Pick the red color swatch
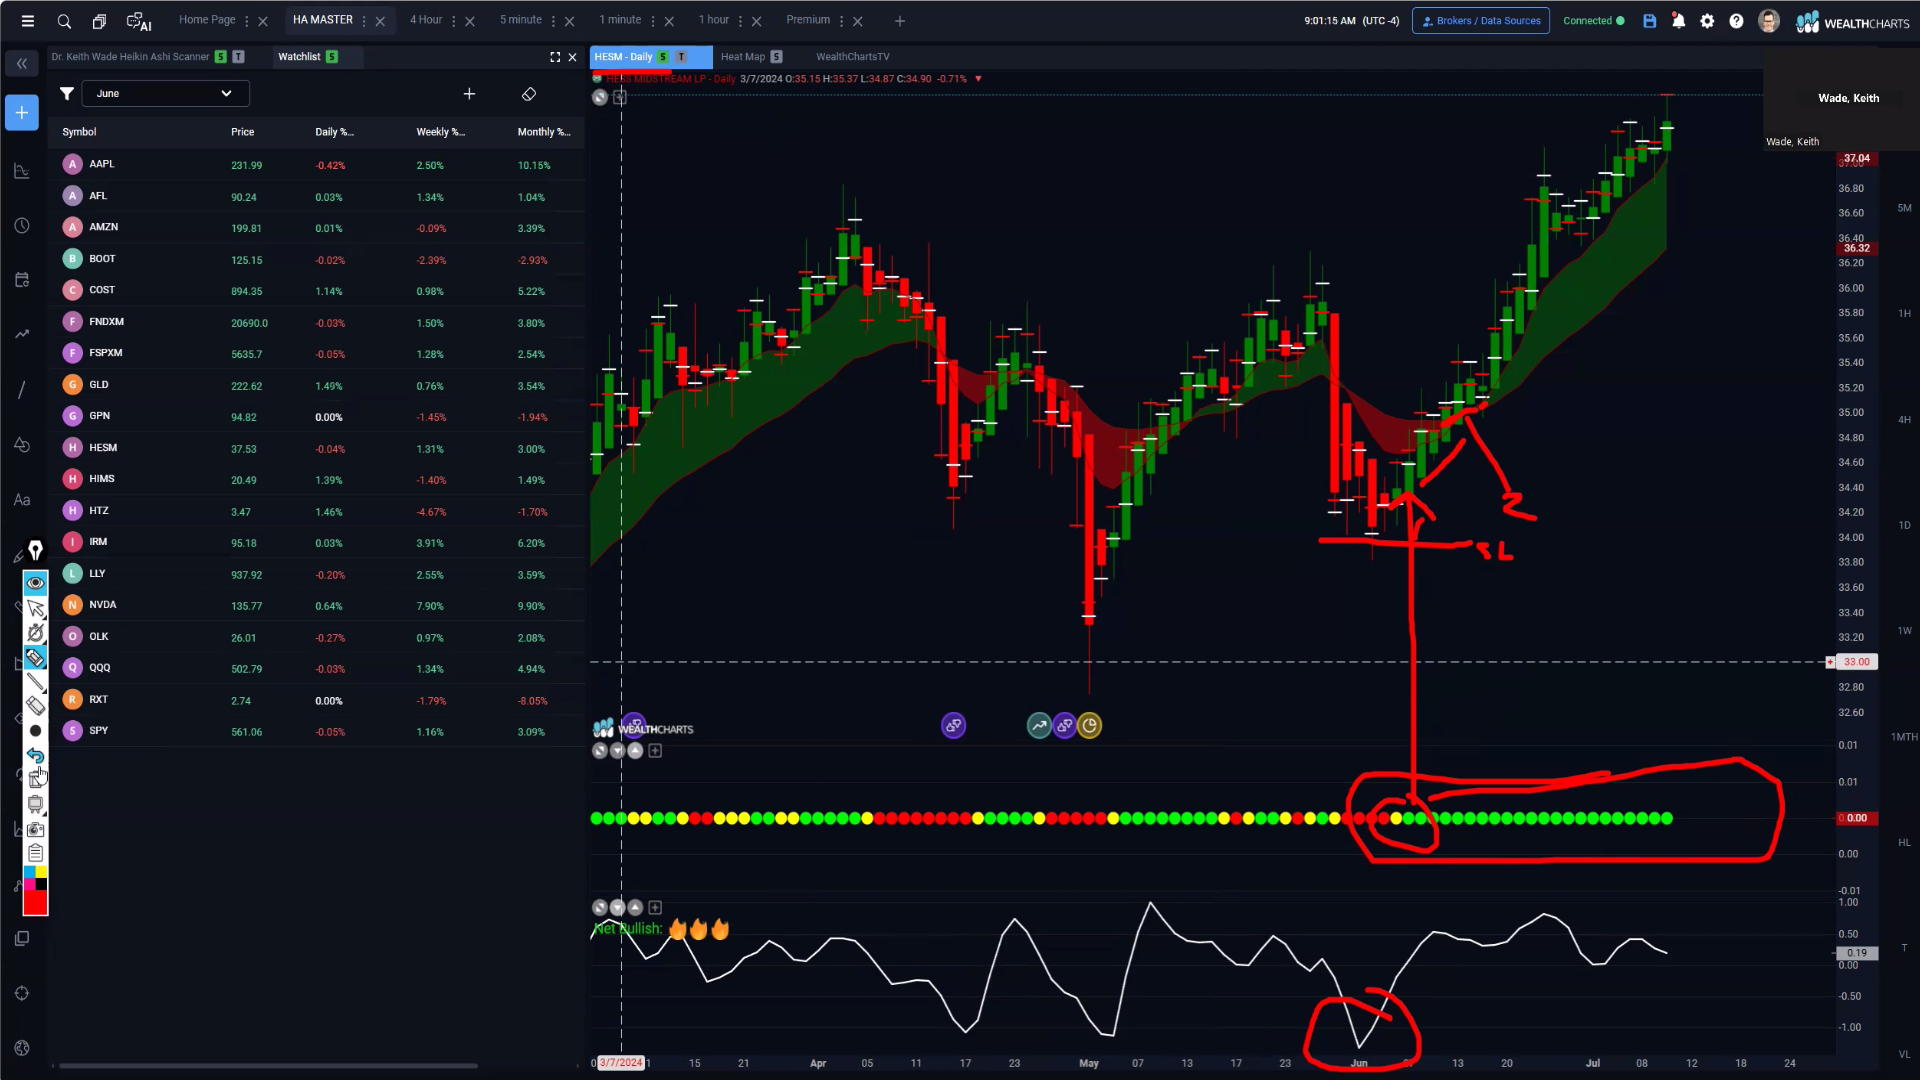 click(35, 903)
